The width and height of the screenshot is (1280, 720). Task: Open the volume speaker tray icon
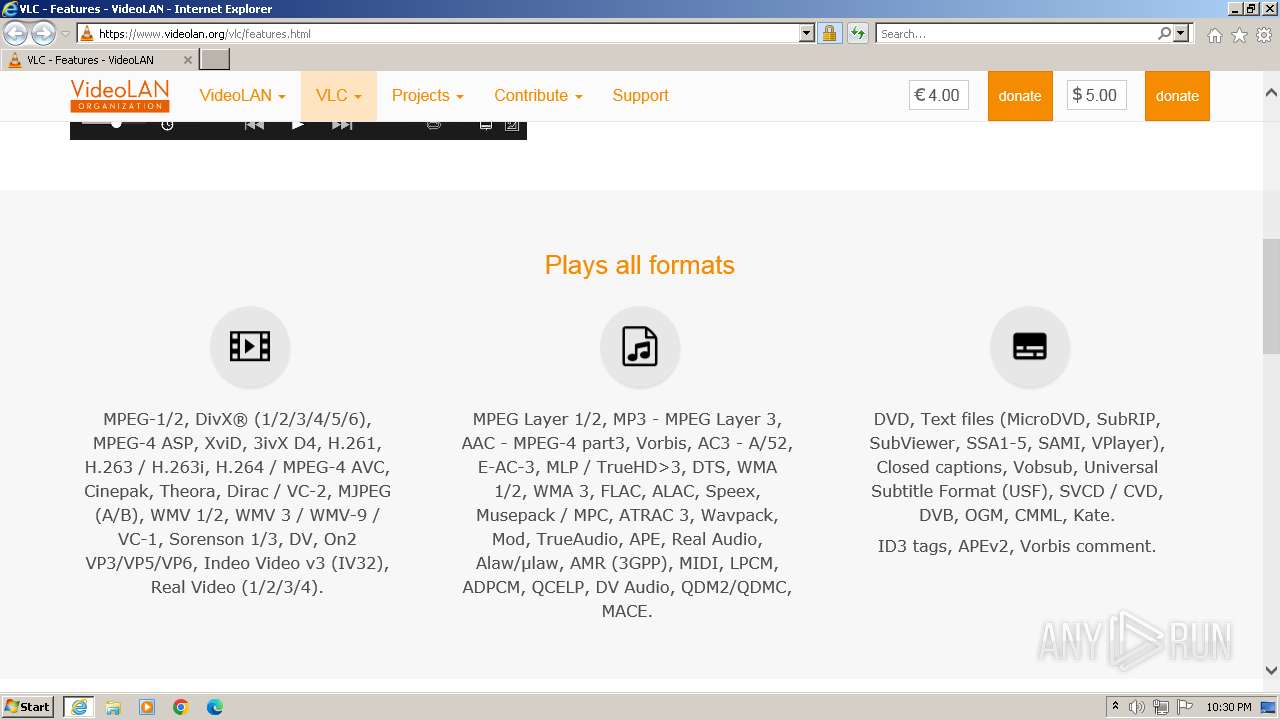pos(1137,707)
